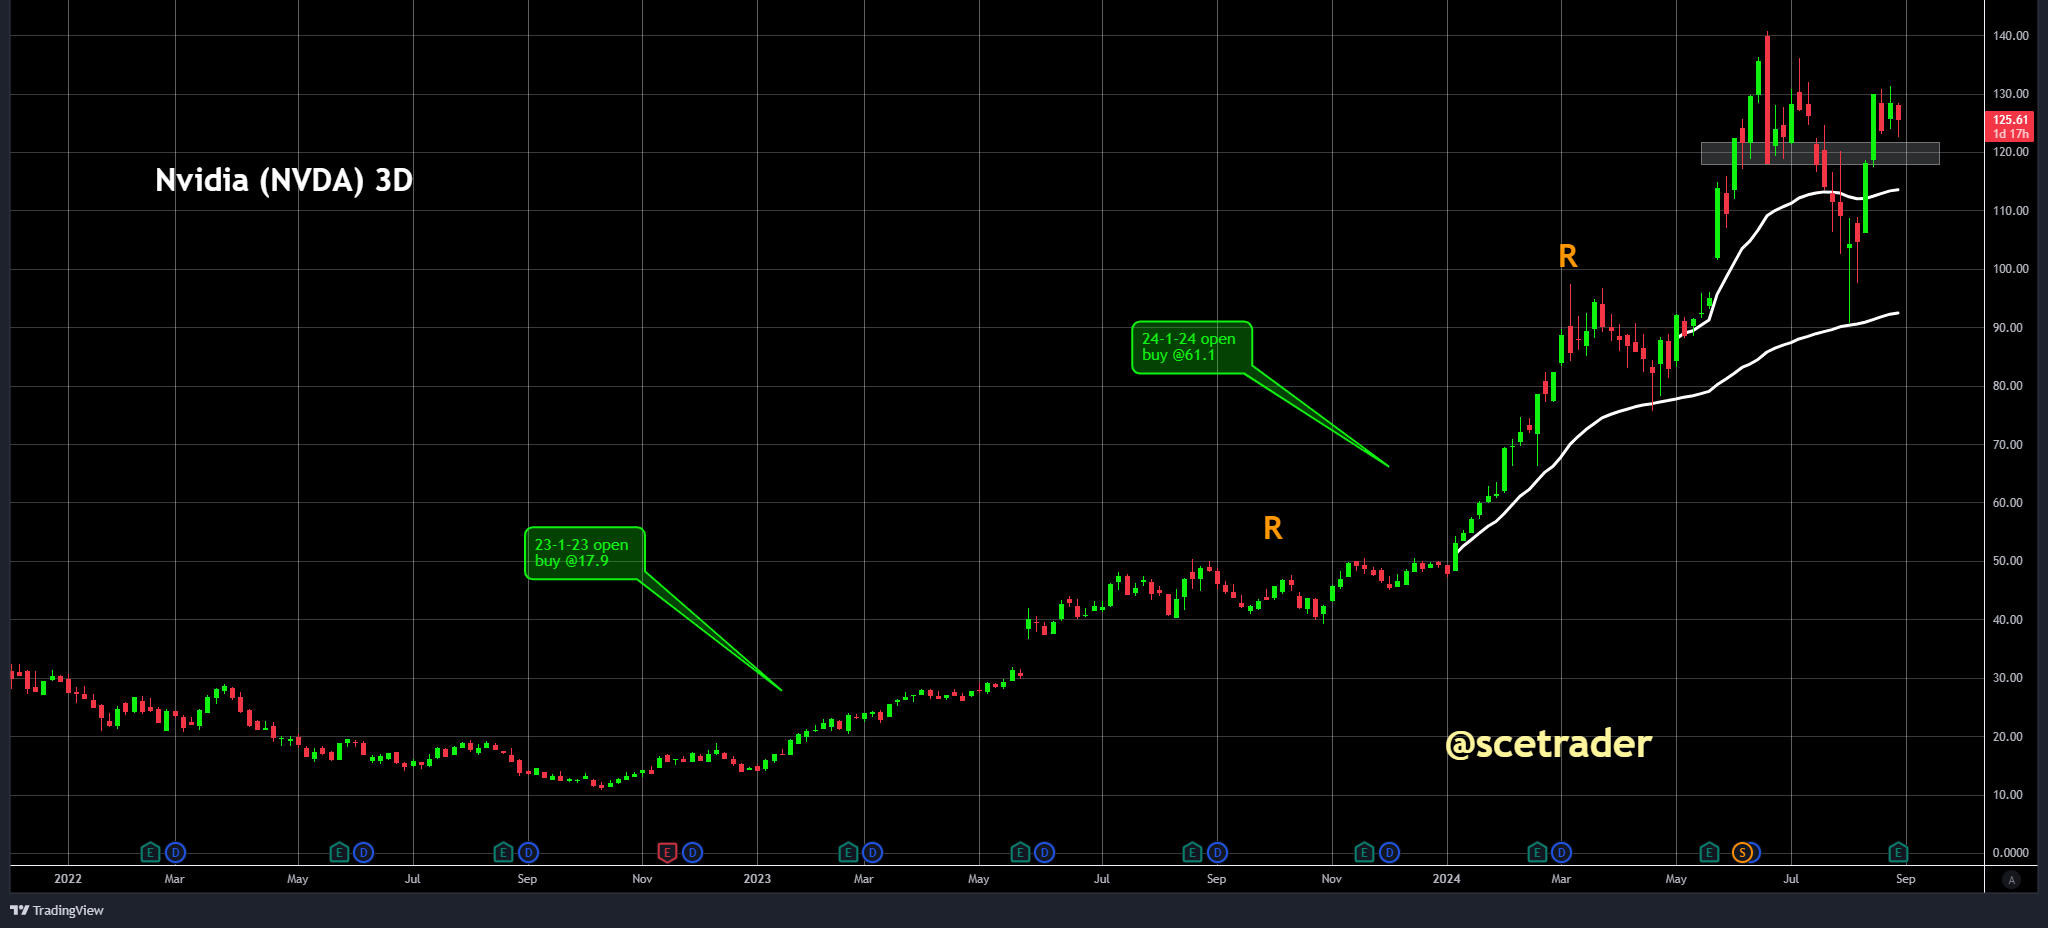The height and width of the screenshot is (928, 2048).
Task: Click the orange R label near March 2024
Action: click(1567, 257)
